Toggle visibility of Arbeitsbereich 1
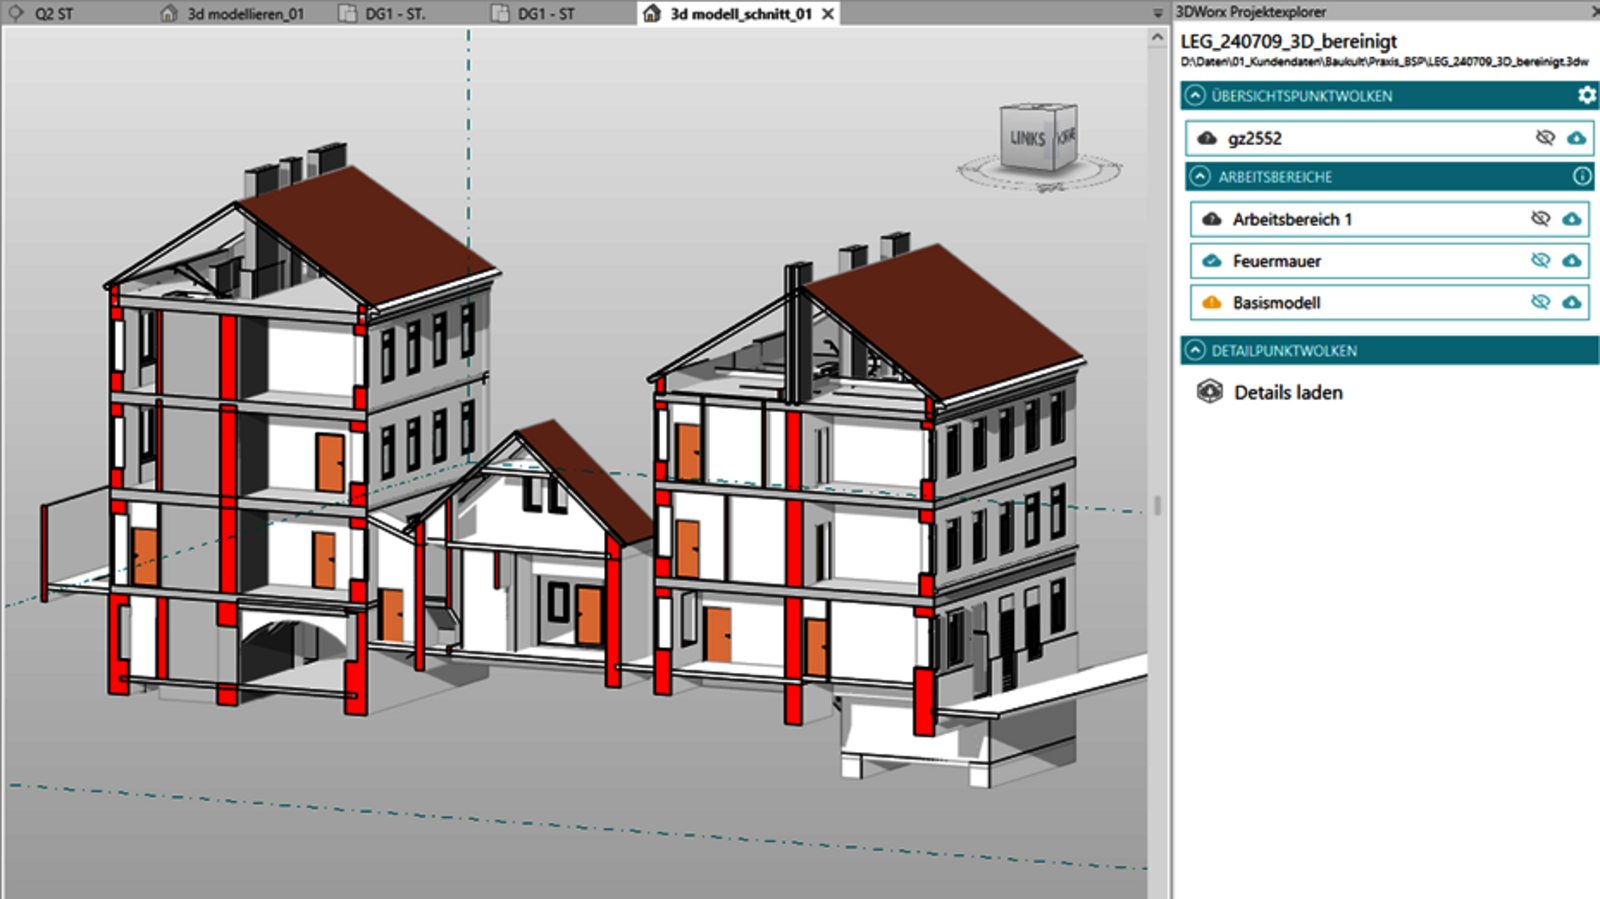 [x=1541, y=219]
